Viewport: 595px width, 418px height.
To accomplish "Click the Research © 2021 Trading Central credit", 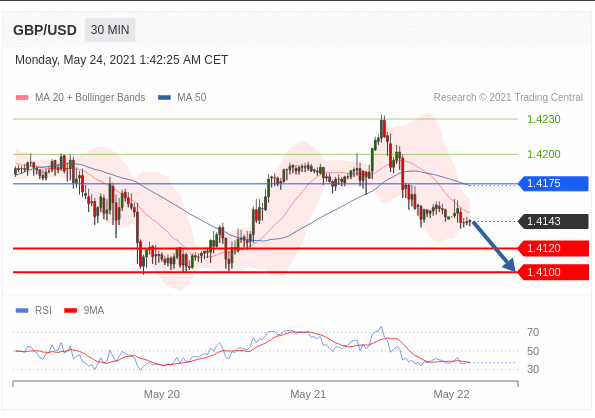I will coord(508,98).
